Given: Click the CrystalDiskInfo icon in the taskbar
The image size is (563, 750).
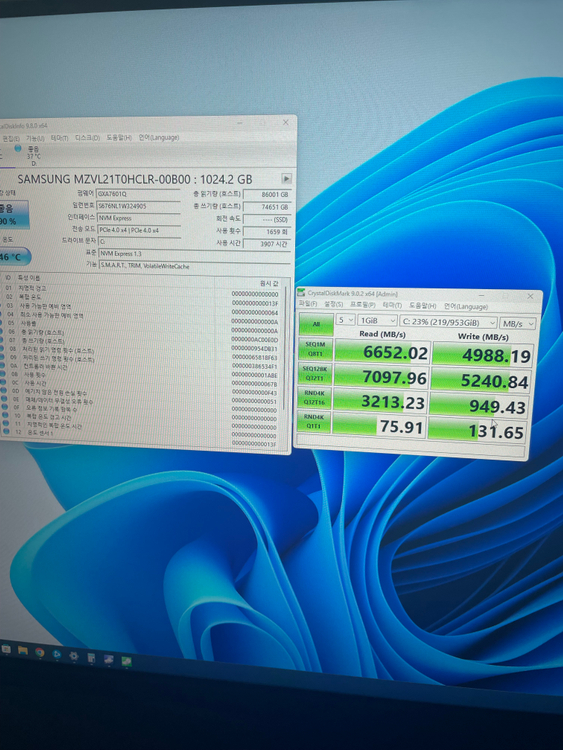Looking at the screenshot, I should tap(109, 659).
